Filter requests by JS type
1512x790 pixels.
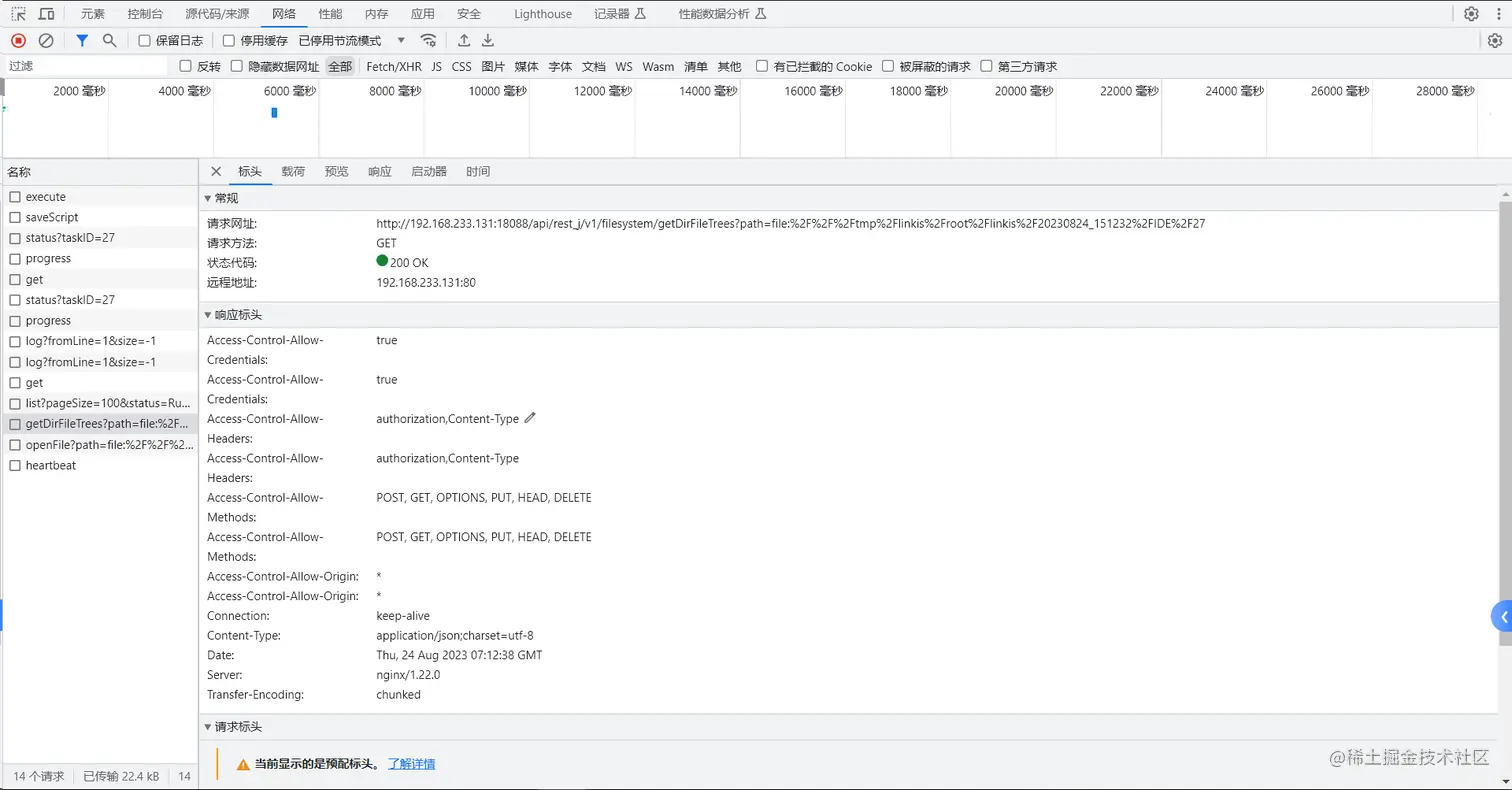(x=436, y=67)
